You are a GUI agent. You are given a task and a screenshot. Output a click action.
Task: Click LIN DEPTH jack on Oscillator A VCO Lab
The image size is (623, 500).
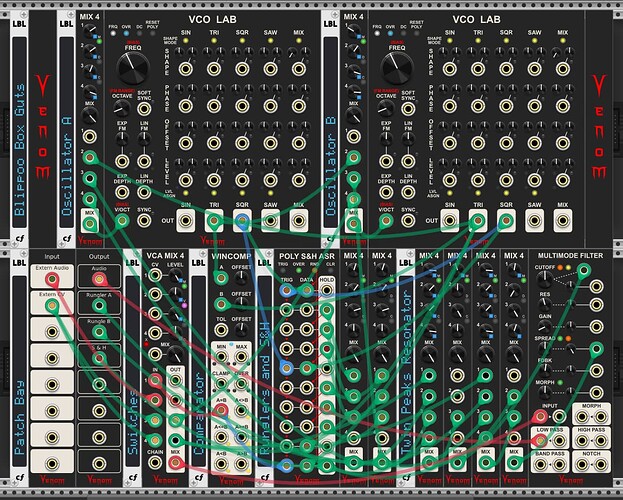pos(144,192)
